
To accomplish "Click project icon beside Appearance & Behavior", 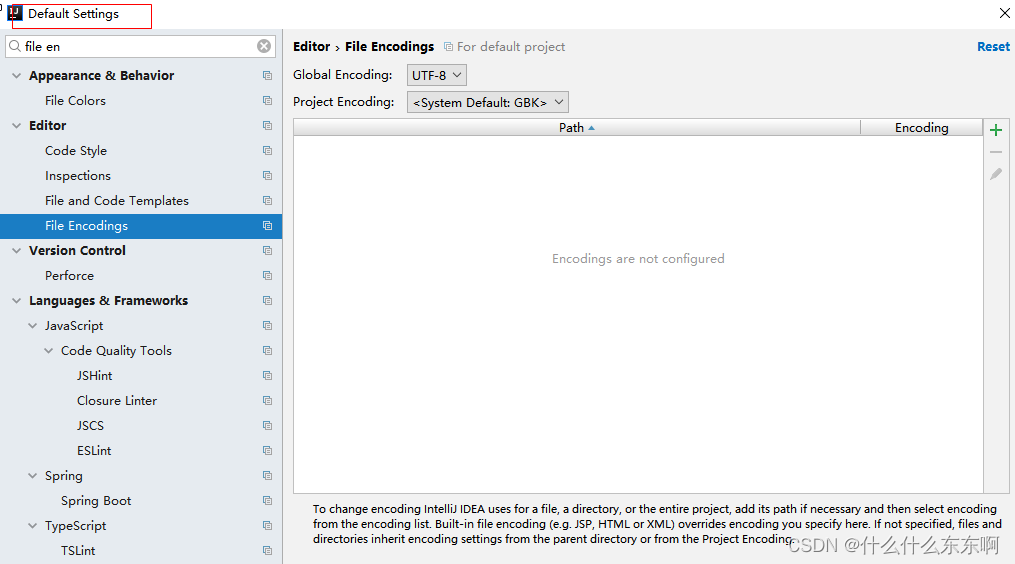I will click(267, 76).
